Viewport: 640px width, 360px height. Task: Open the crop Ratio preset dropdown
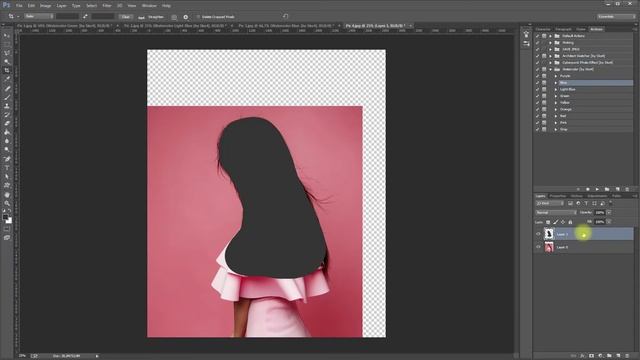(x=39, y=17)
